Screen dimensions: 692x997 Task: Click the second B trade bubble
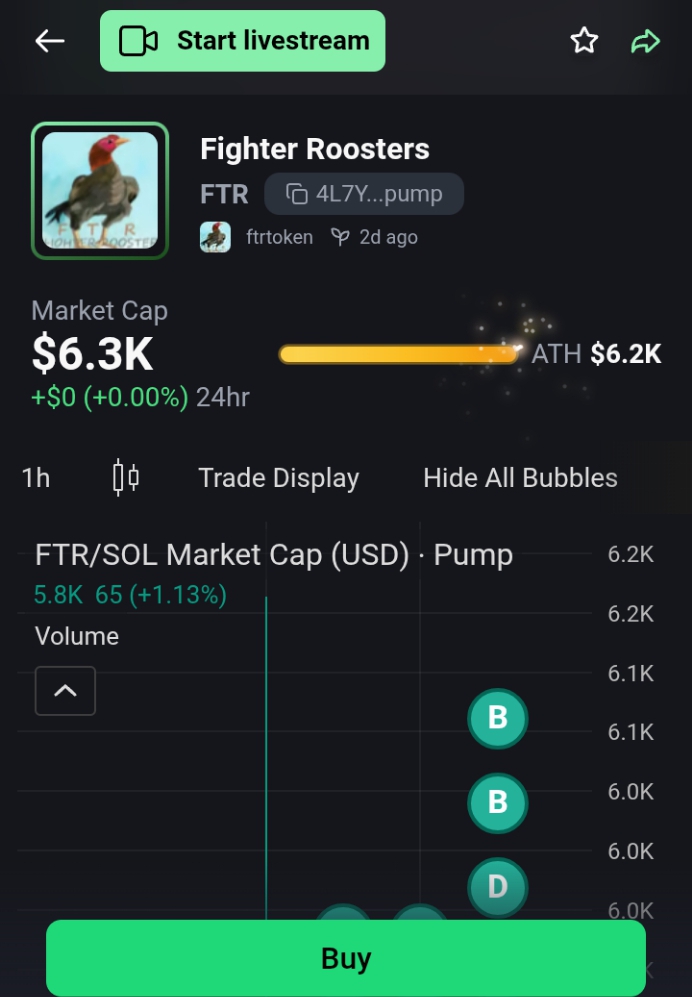[497, 802]
